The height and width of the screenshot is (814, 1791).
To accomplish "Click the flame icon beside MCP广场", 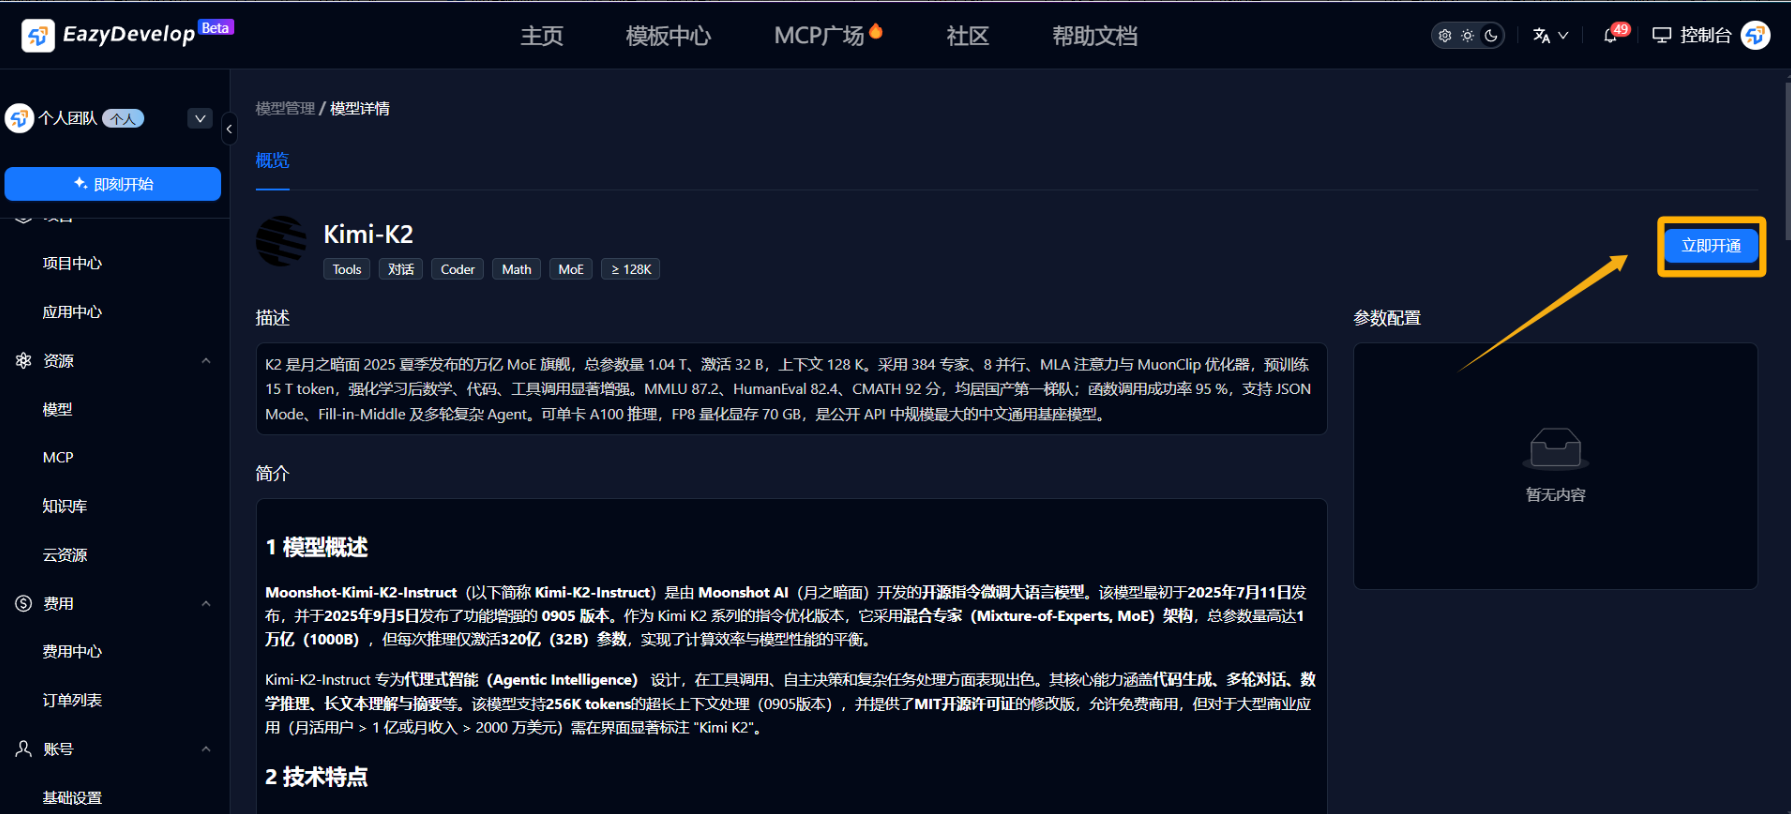I will pyautogui.click(x=876, y=31).
